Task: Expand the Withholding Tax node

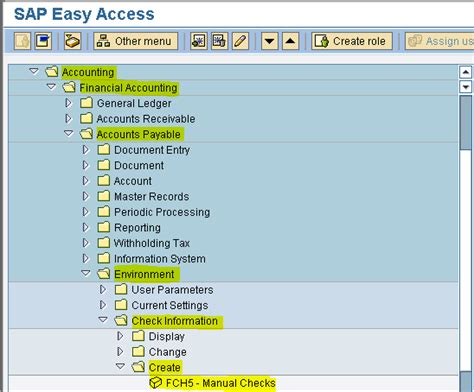Action: point(86,243)
